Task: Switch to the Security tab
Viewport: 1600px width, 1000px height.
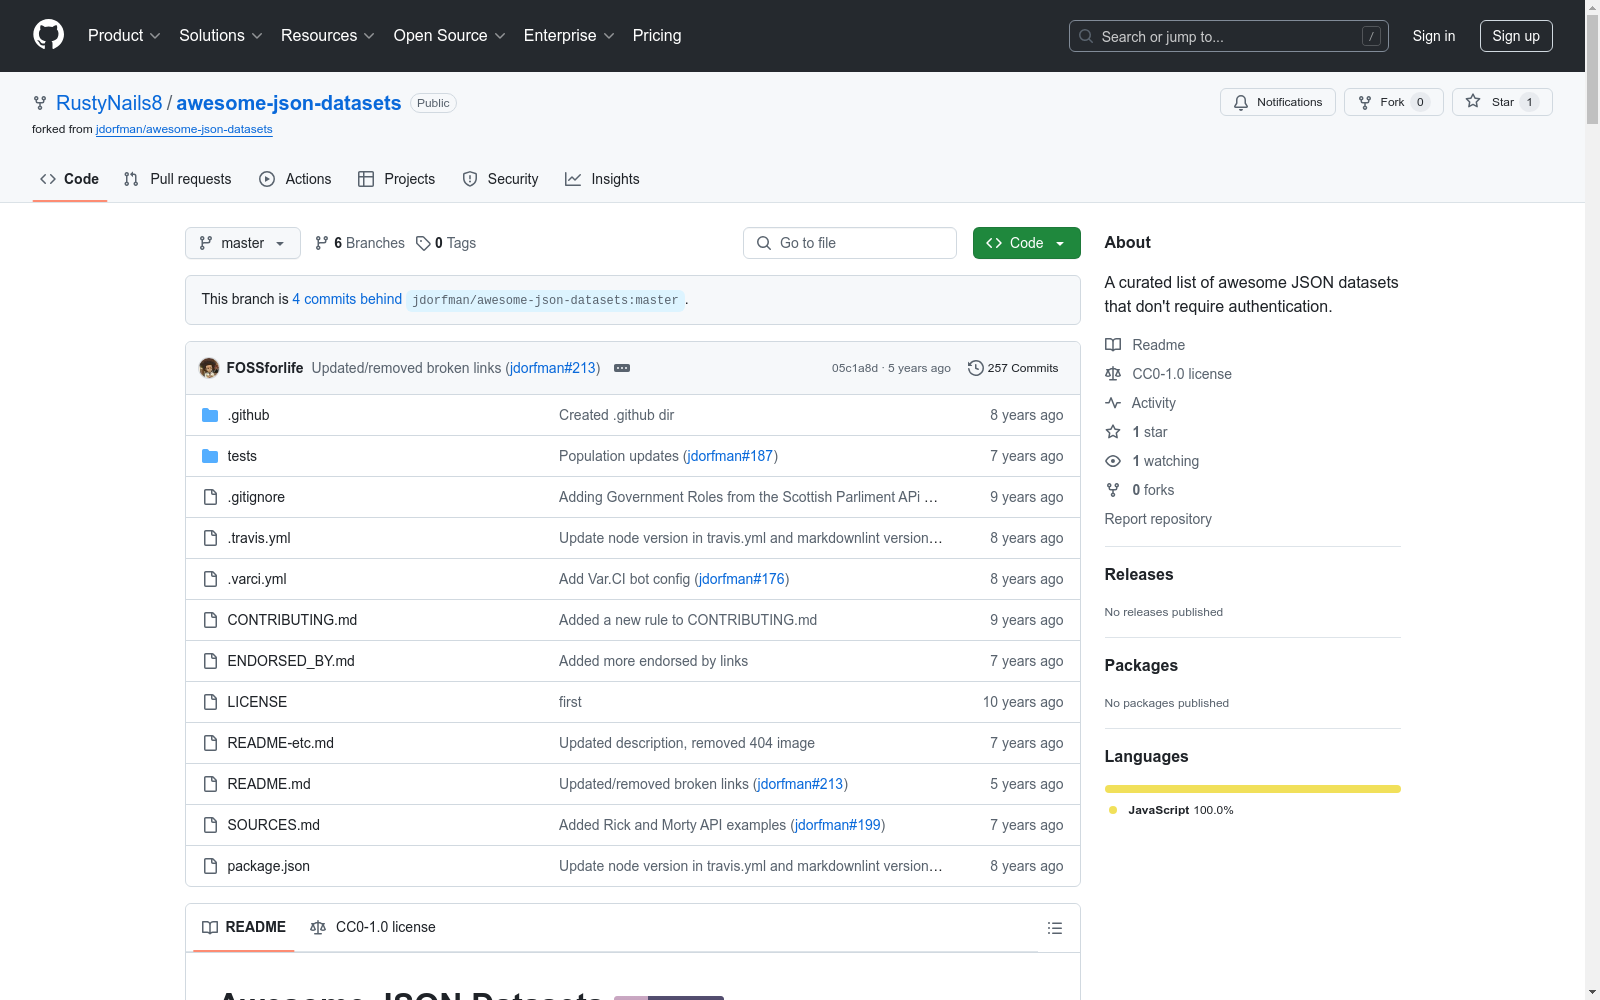Action: 500,179
